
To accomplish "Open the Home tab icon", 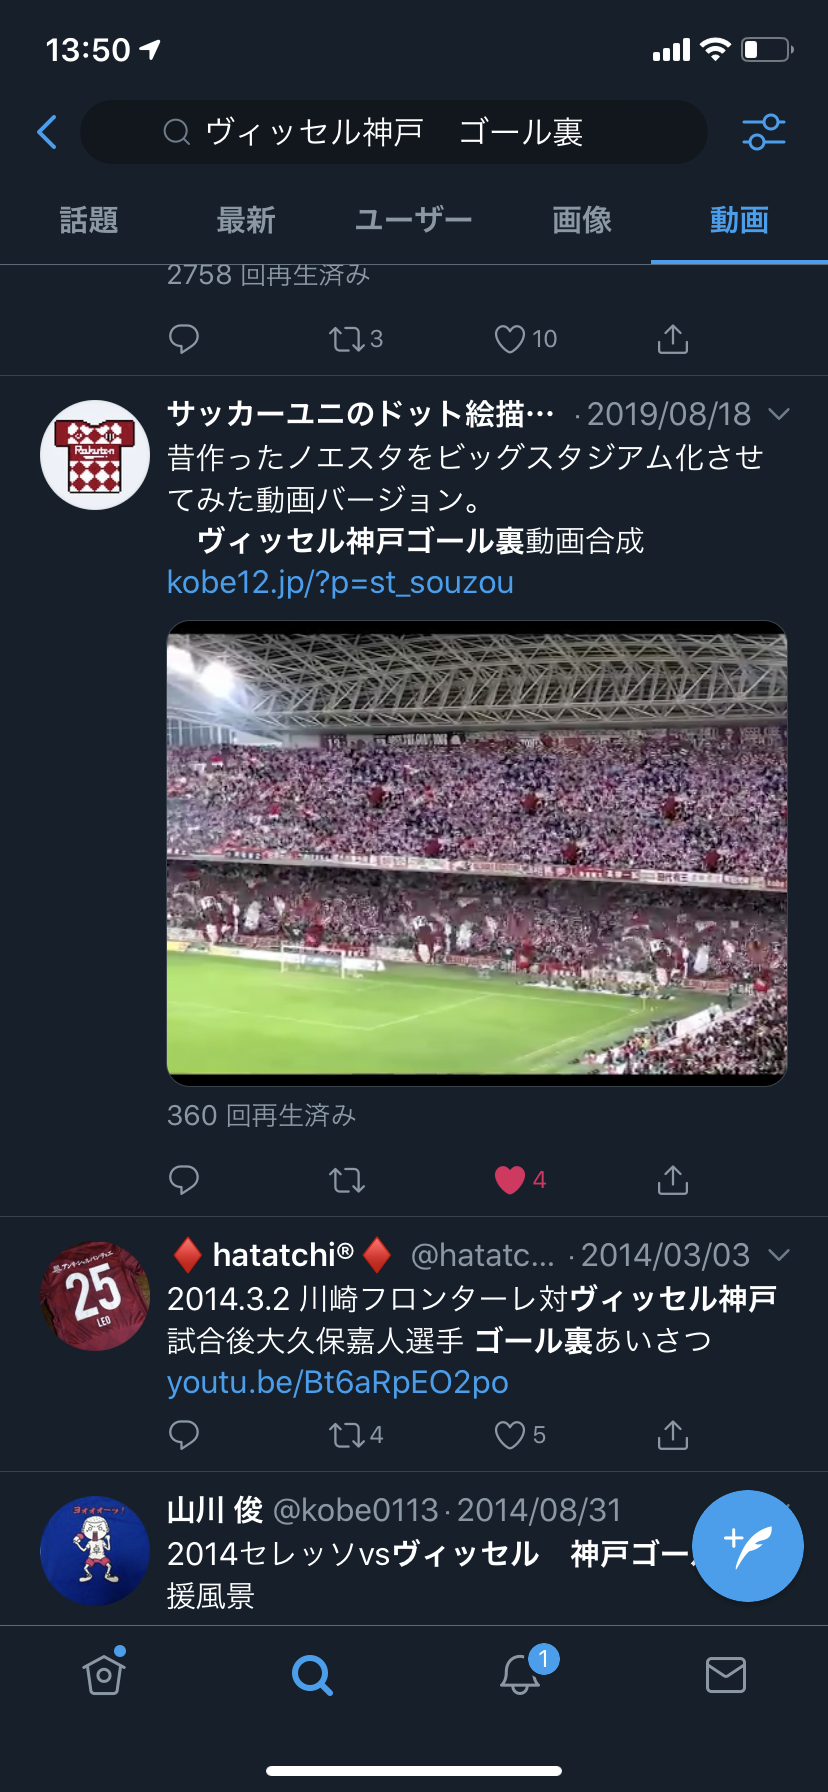I will 104,1674.
